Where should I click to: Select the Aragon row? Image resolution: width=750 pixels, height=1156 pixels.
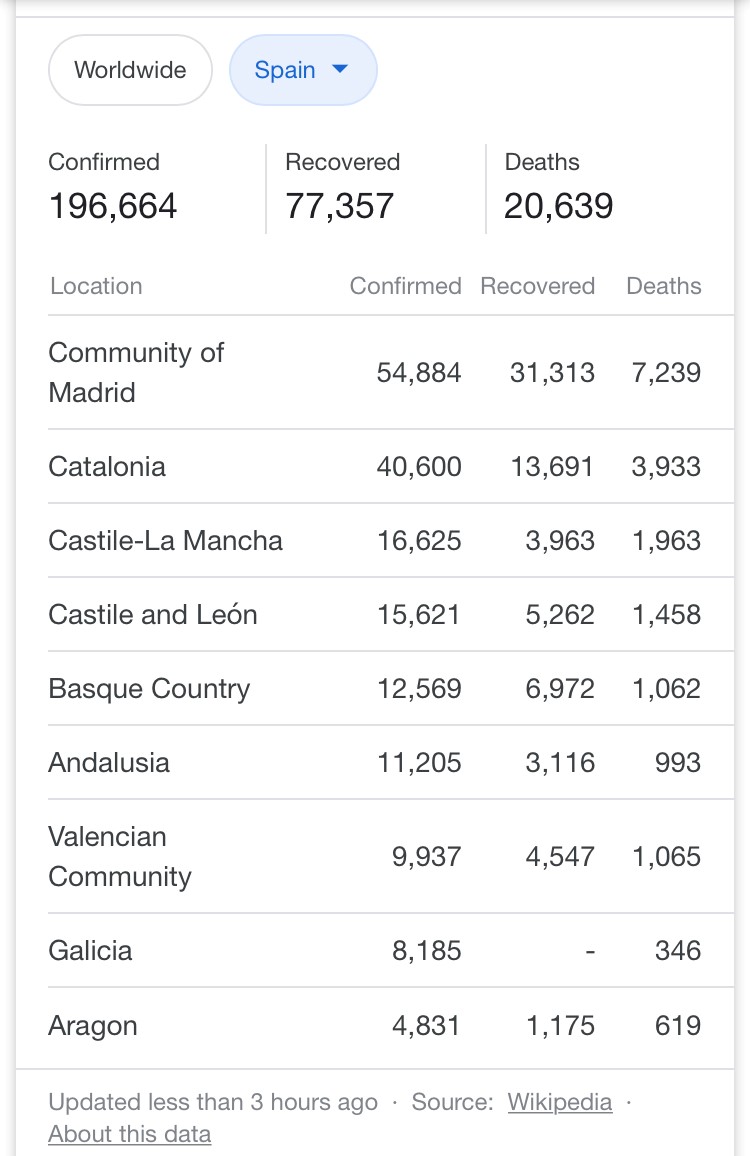[x=391, y=1026]
